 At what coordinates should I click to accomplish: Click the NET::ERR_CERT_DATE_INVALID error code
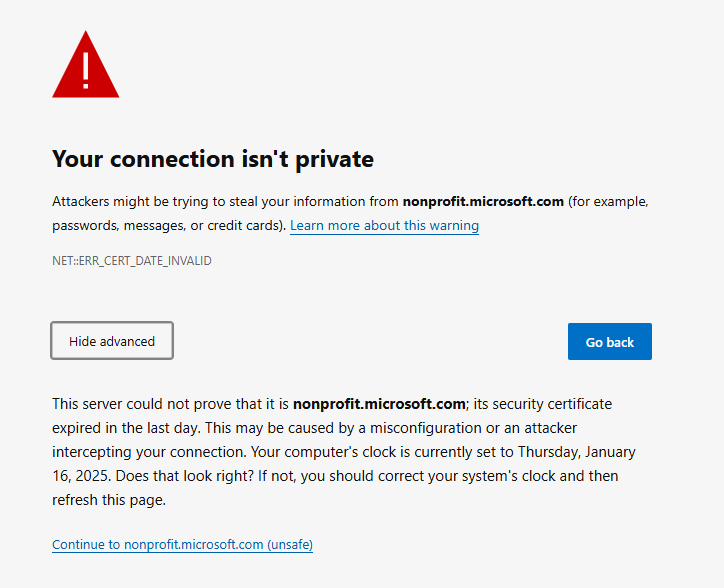(x=132, y=261)
